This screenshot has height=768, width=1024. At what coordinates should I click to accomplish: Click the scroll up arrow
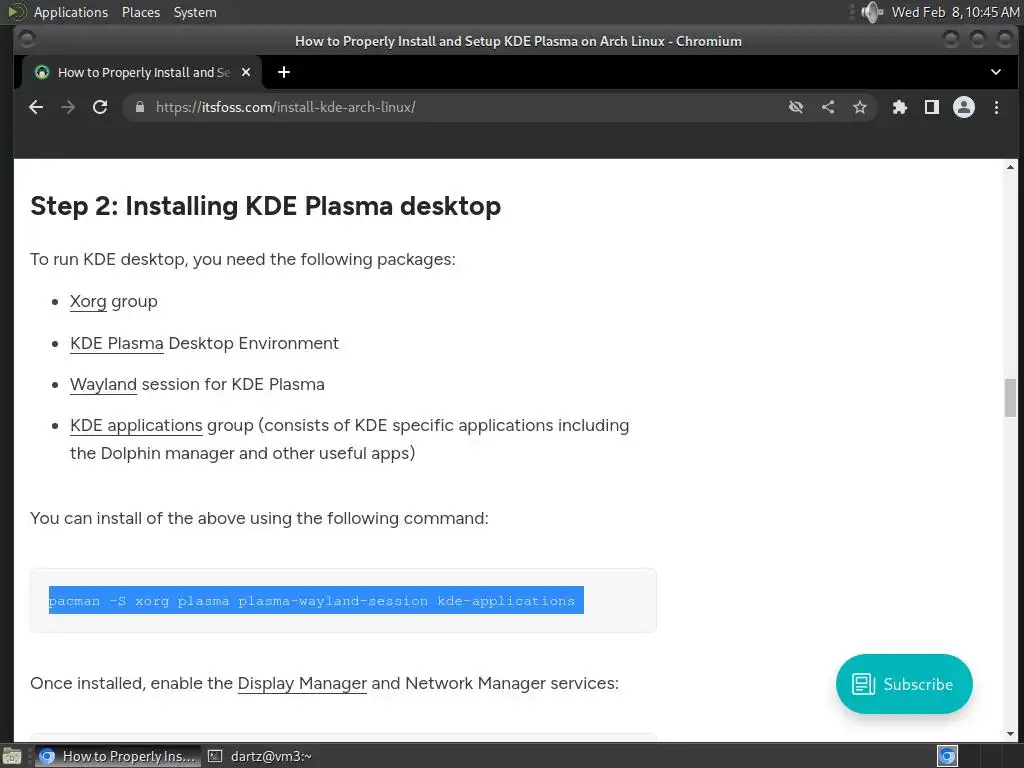click(1010, 168)
